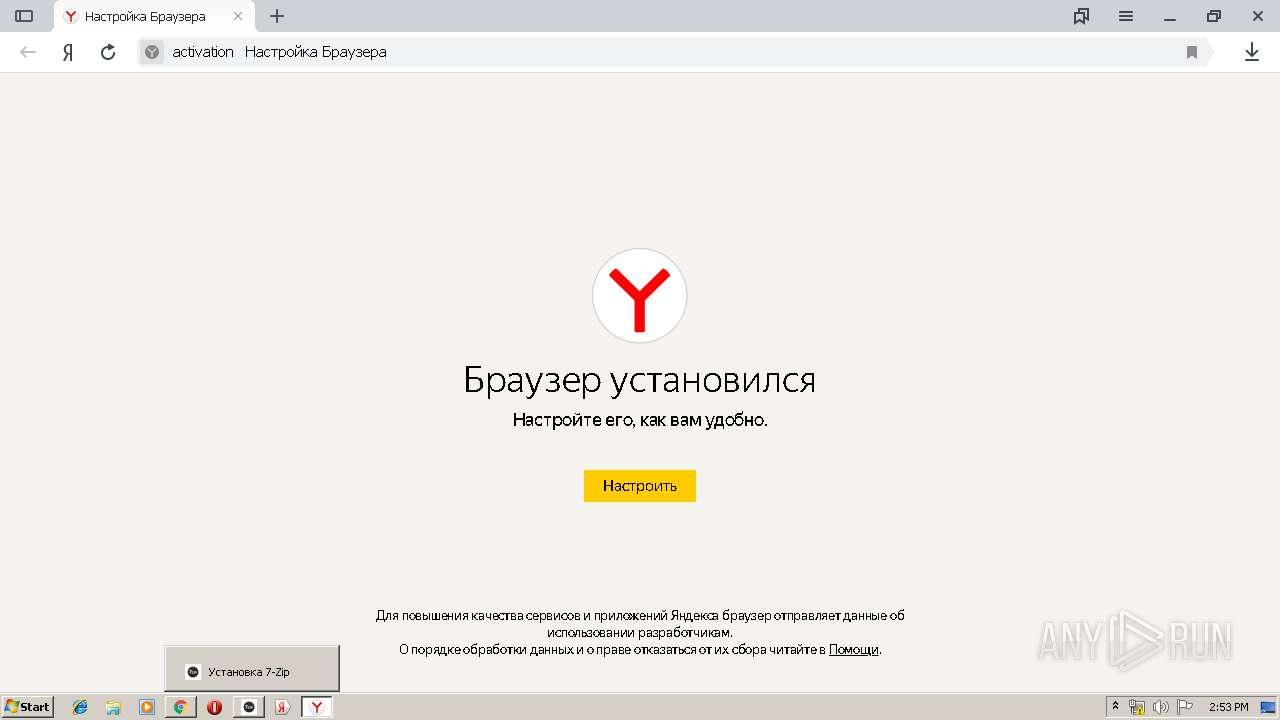
Task: Open Windows Media Player in taskbar
Action: click(x=147, y=707)
